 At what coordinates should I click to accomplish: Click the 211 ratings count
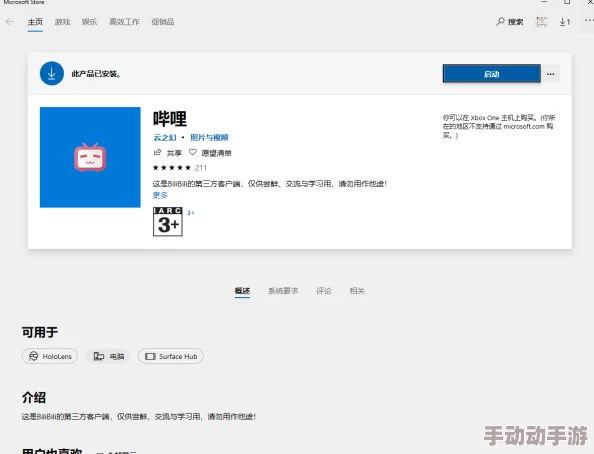pos(201,168)
